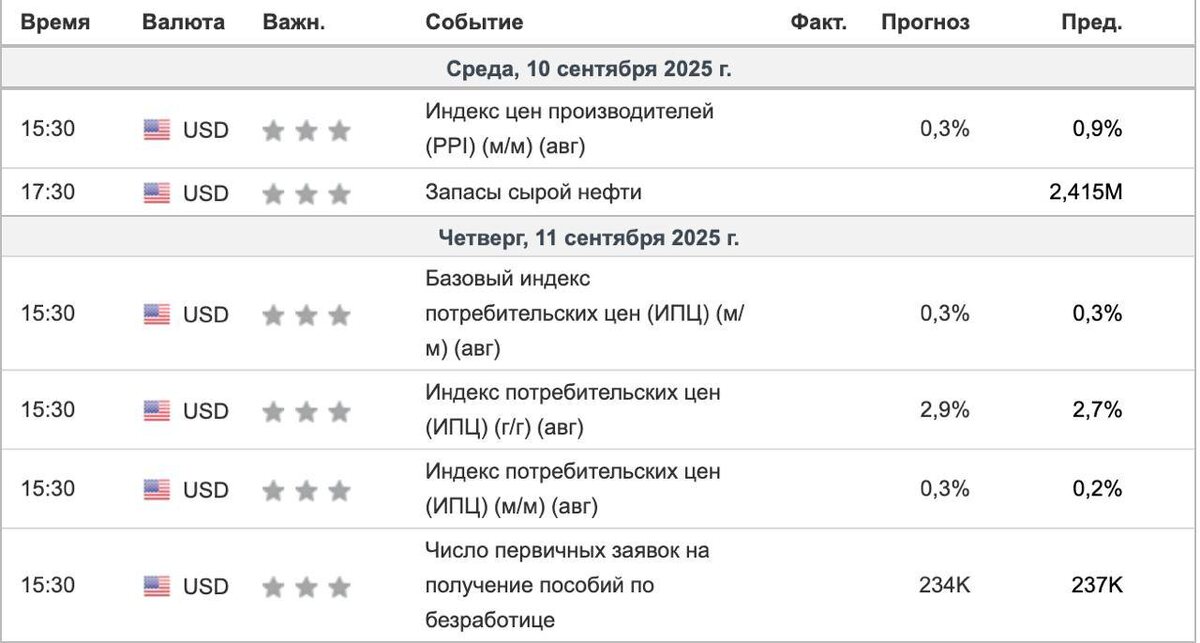Click the importance stars for the CPI (г/г) event
Screen dimensions: 1200x643
(306, 411)
